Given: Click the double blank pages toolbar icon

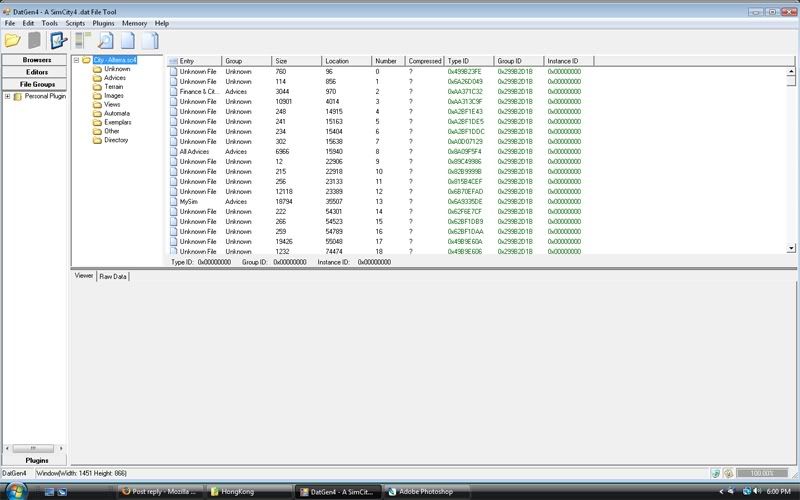Looking at the screenshot, I should [x=150, y=40].
